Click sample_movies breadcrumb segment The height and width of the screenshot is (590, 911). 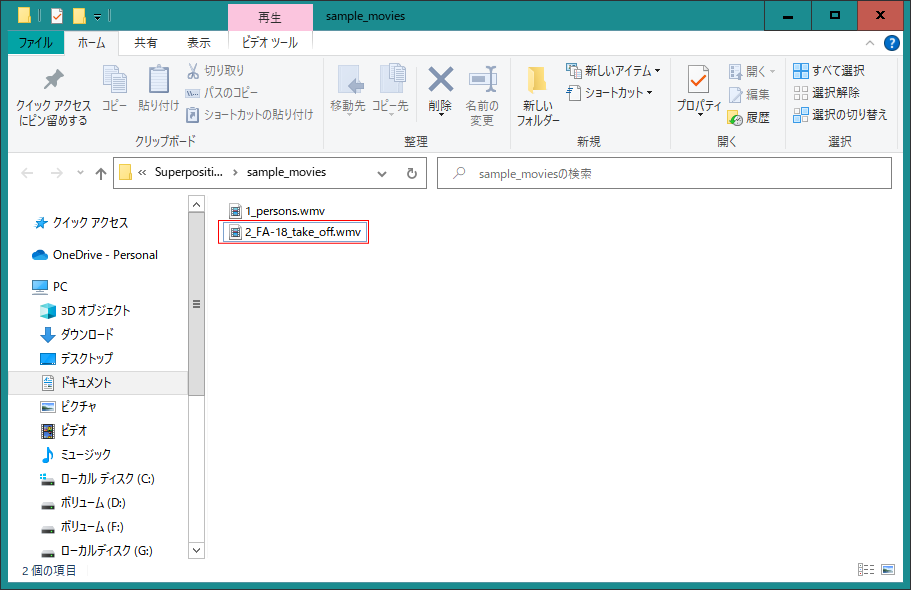pos(286,172)
